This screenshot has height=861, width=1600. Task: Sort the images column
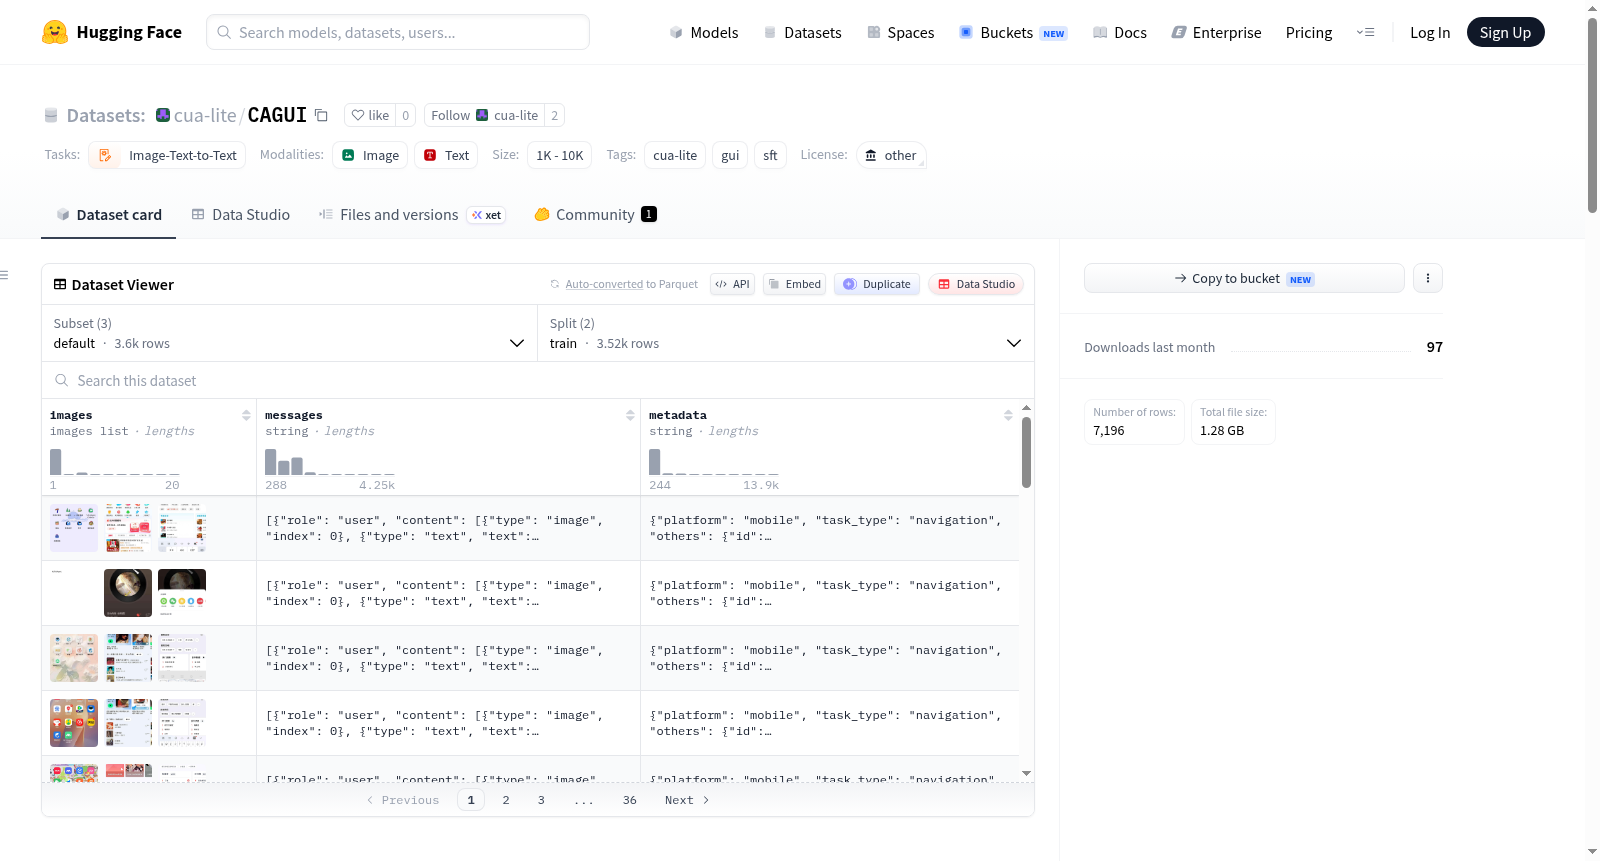coord(246,415)
